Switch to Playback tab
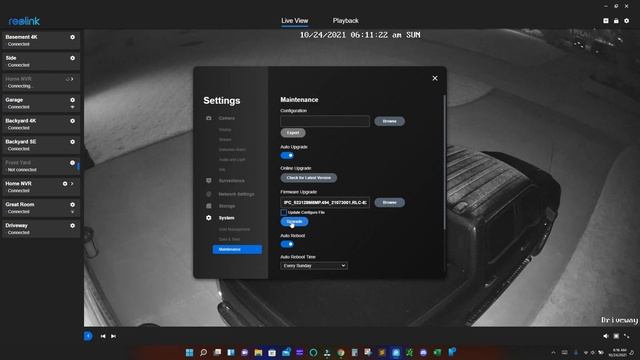The height and width of the screenshot is (360, 640). tap(345, 20)
